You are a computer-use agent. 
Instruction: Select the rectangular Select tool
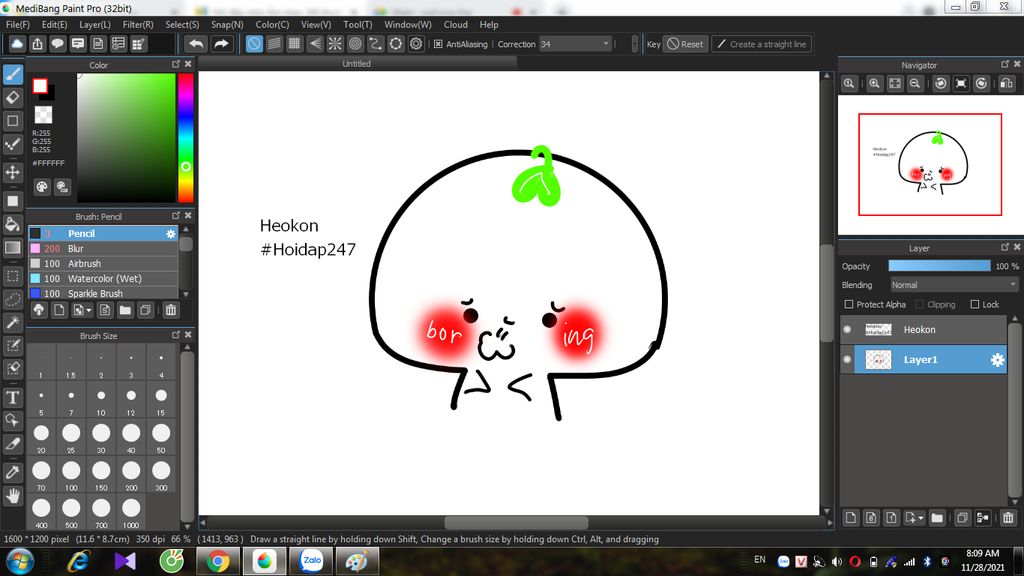tap(12, 276)
